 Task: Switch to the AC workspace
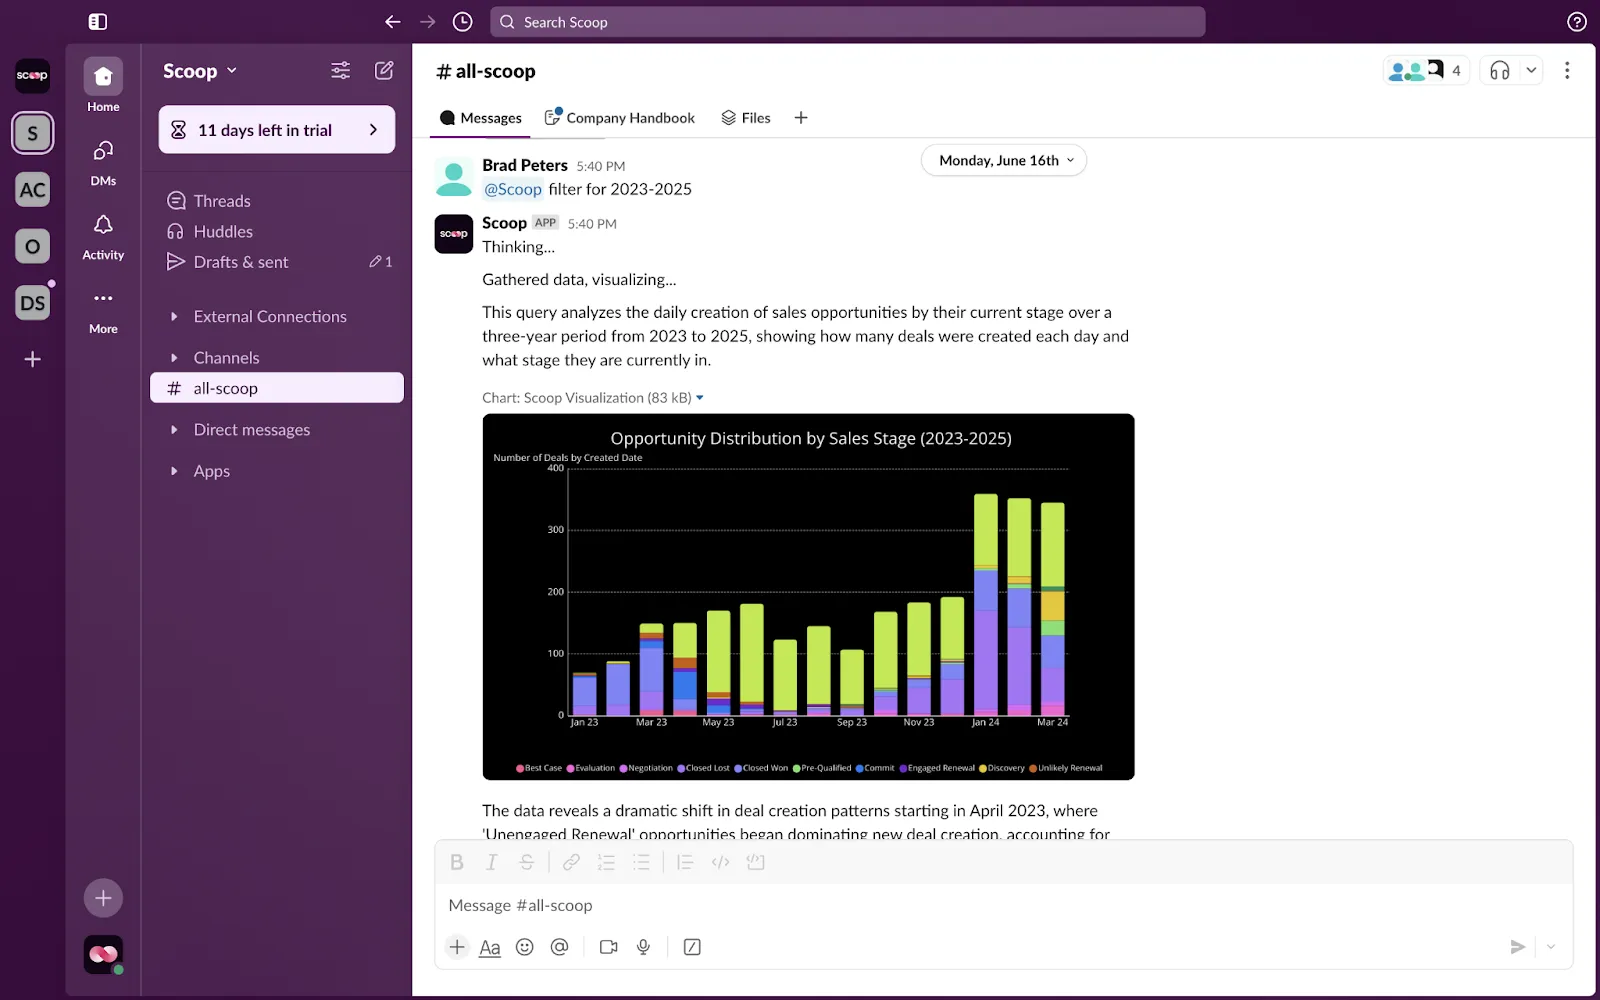(33, 190)
